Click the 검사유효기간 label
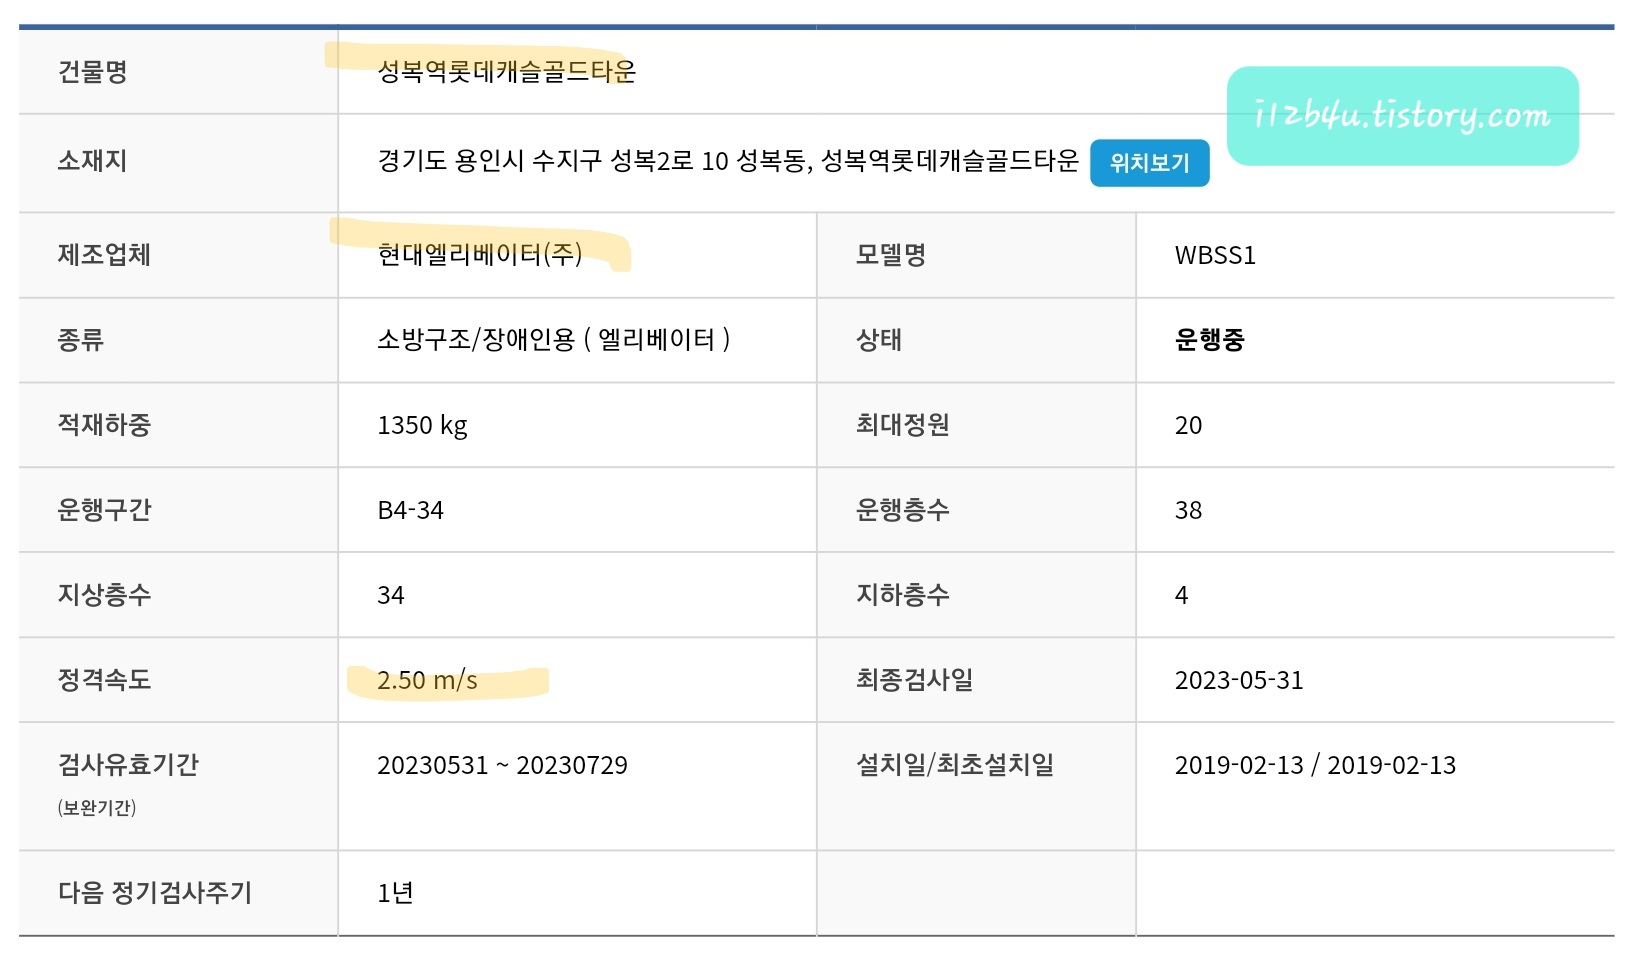 pos(128,765)
